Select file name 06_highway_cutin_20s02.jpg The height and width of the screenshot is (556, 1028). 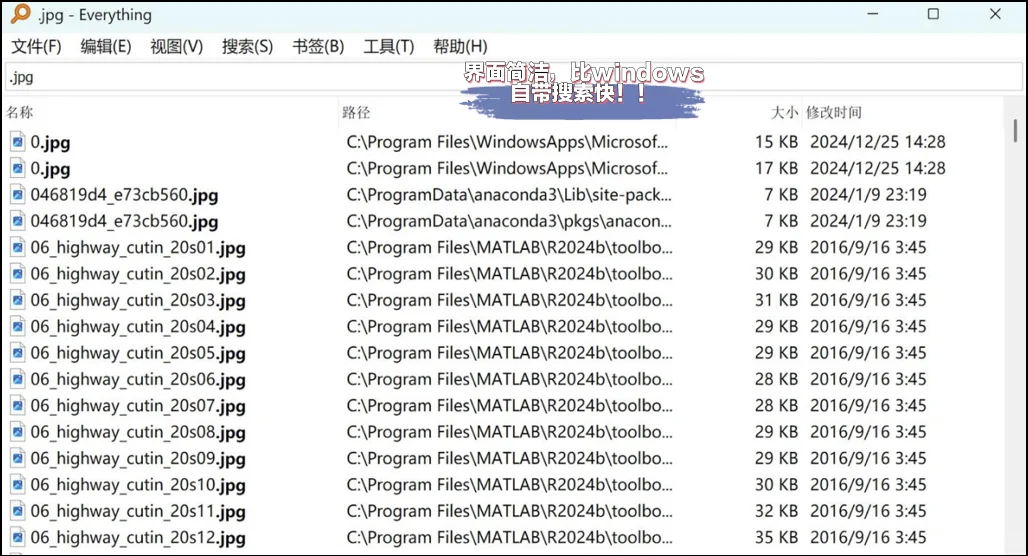[138, 274]
